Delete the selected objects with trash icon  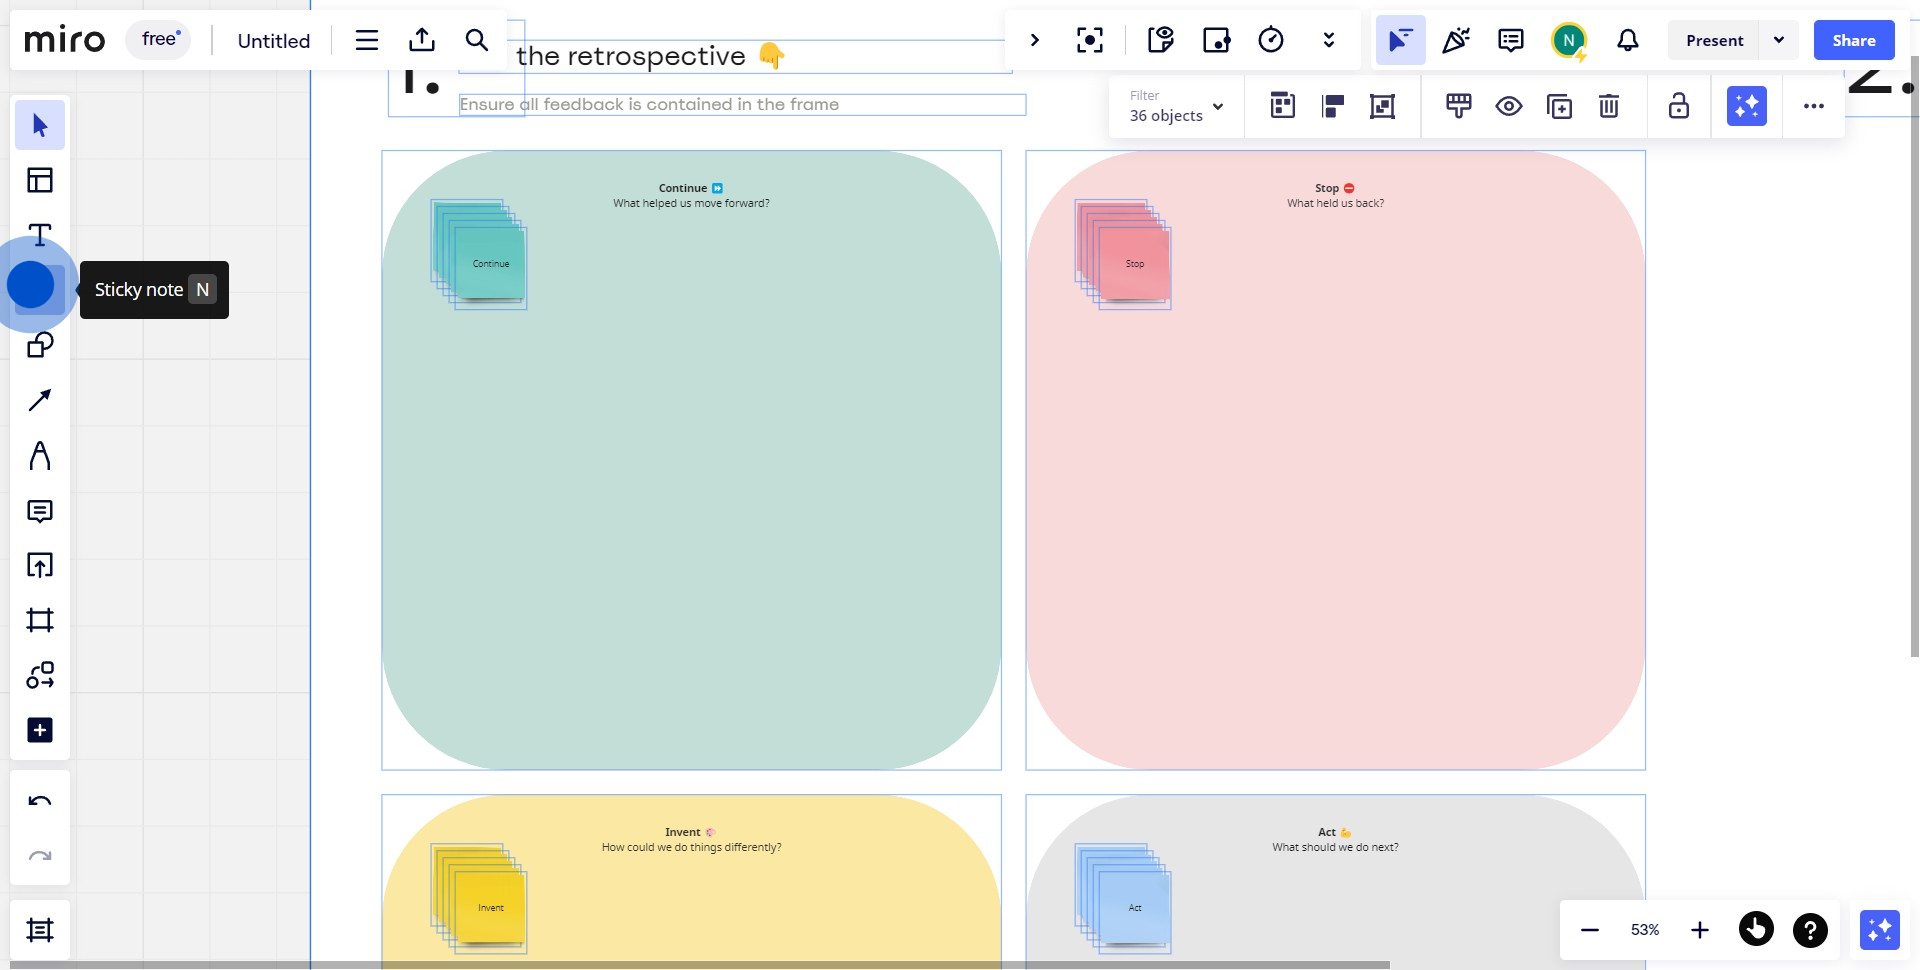point(1609,106)
